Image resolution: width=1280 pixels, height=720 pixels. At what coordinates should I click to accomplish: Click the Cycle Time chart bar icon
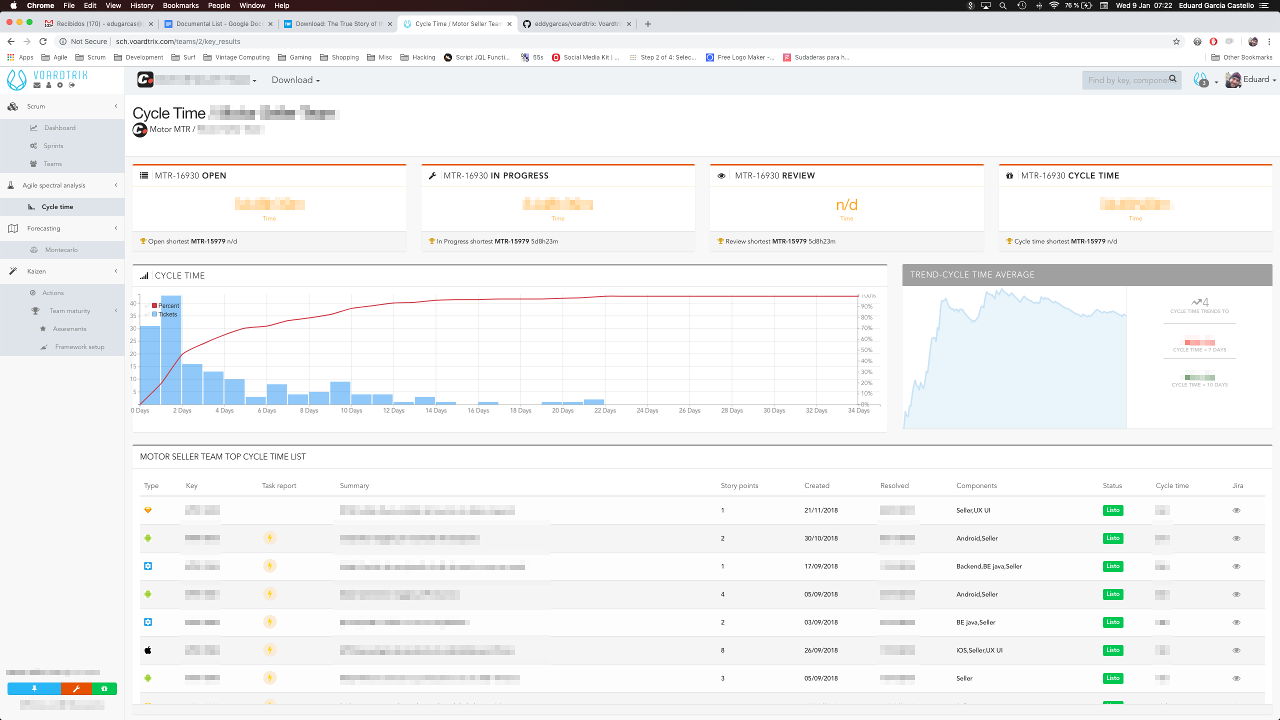pos(144,276)
